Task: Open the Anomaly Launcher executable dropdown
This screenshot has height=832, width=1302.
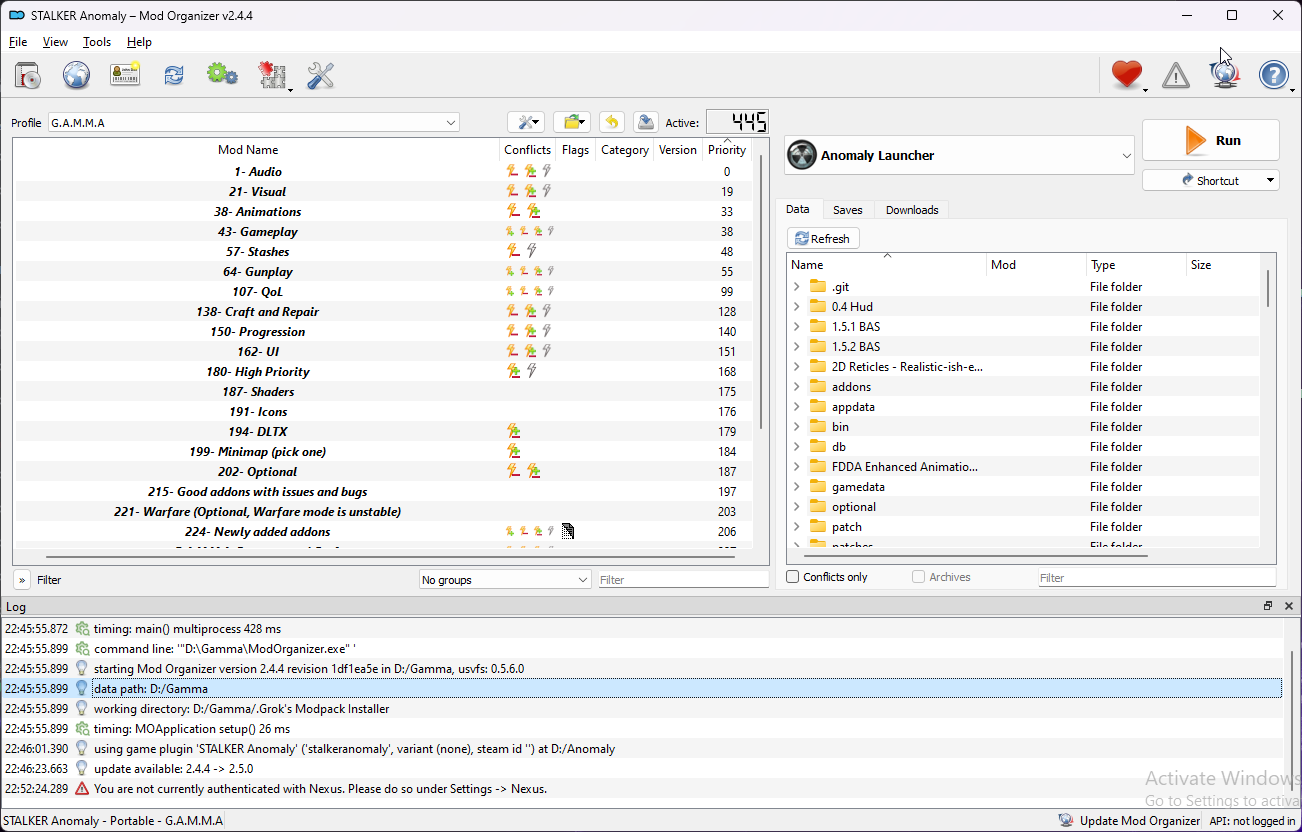Action: tap(960, 155)
